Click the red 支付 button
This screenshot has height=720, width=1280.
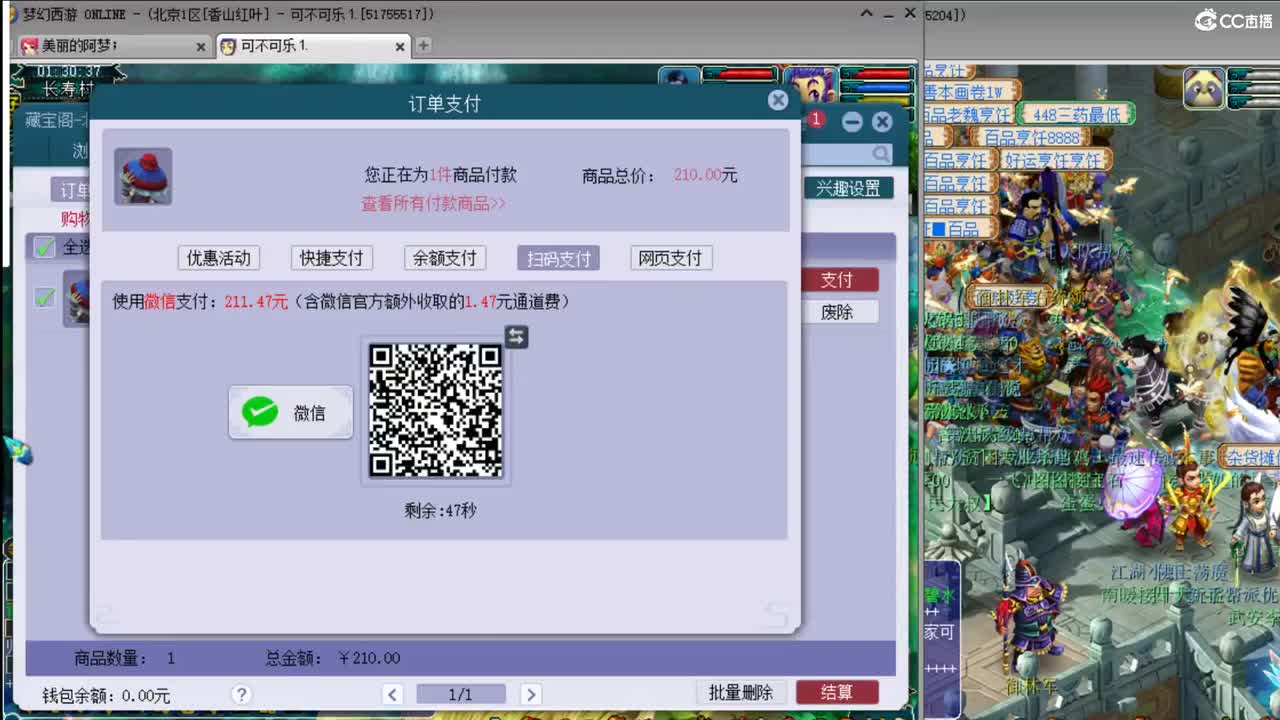coord(837,280)
